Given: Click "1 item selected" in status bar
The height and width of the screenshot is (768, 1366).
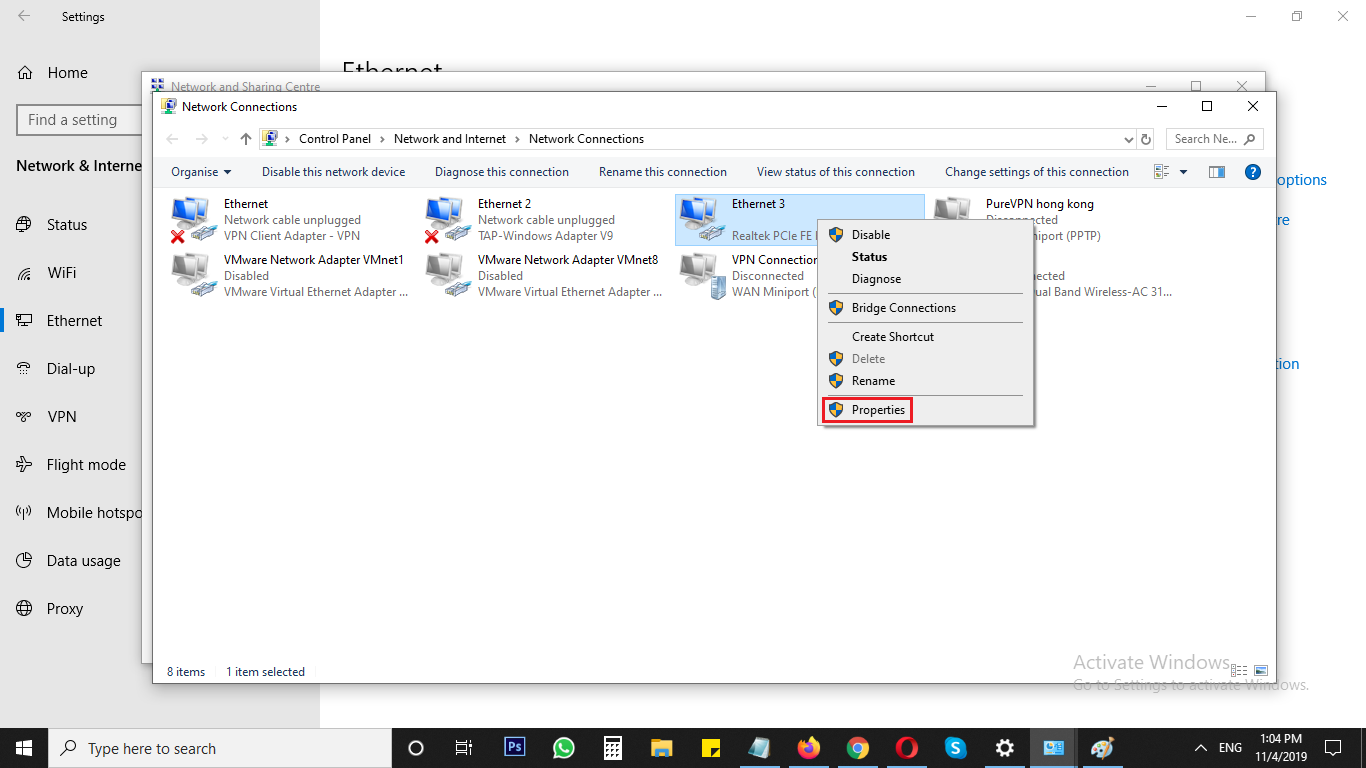Looking at the screenshot, I should pos(265,672).
